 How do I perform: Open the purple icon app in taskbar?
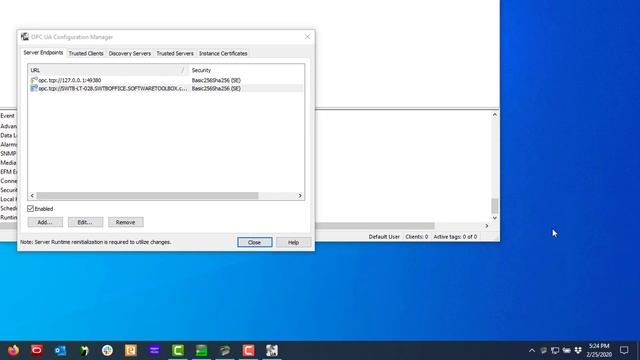tap(154, 350)
